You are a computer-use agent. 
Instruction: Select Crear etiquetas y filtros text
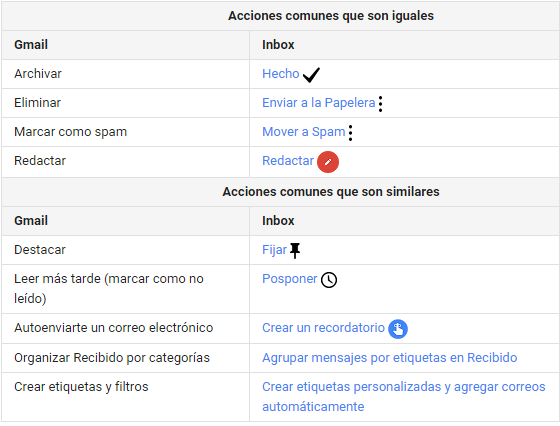pyautogui.click(x=81, y=387)
